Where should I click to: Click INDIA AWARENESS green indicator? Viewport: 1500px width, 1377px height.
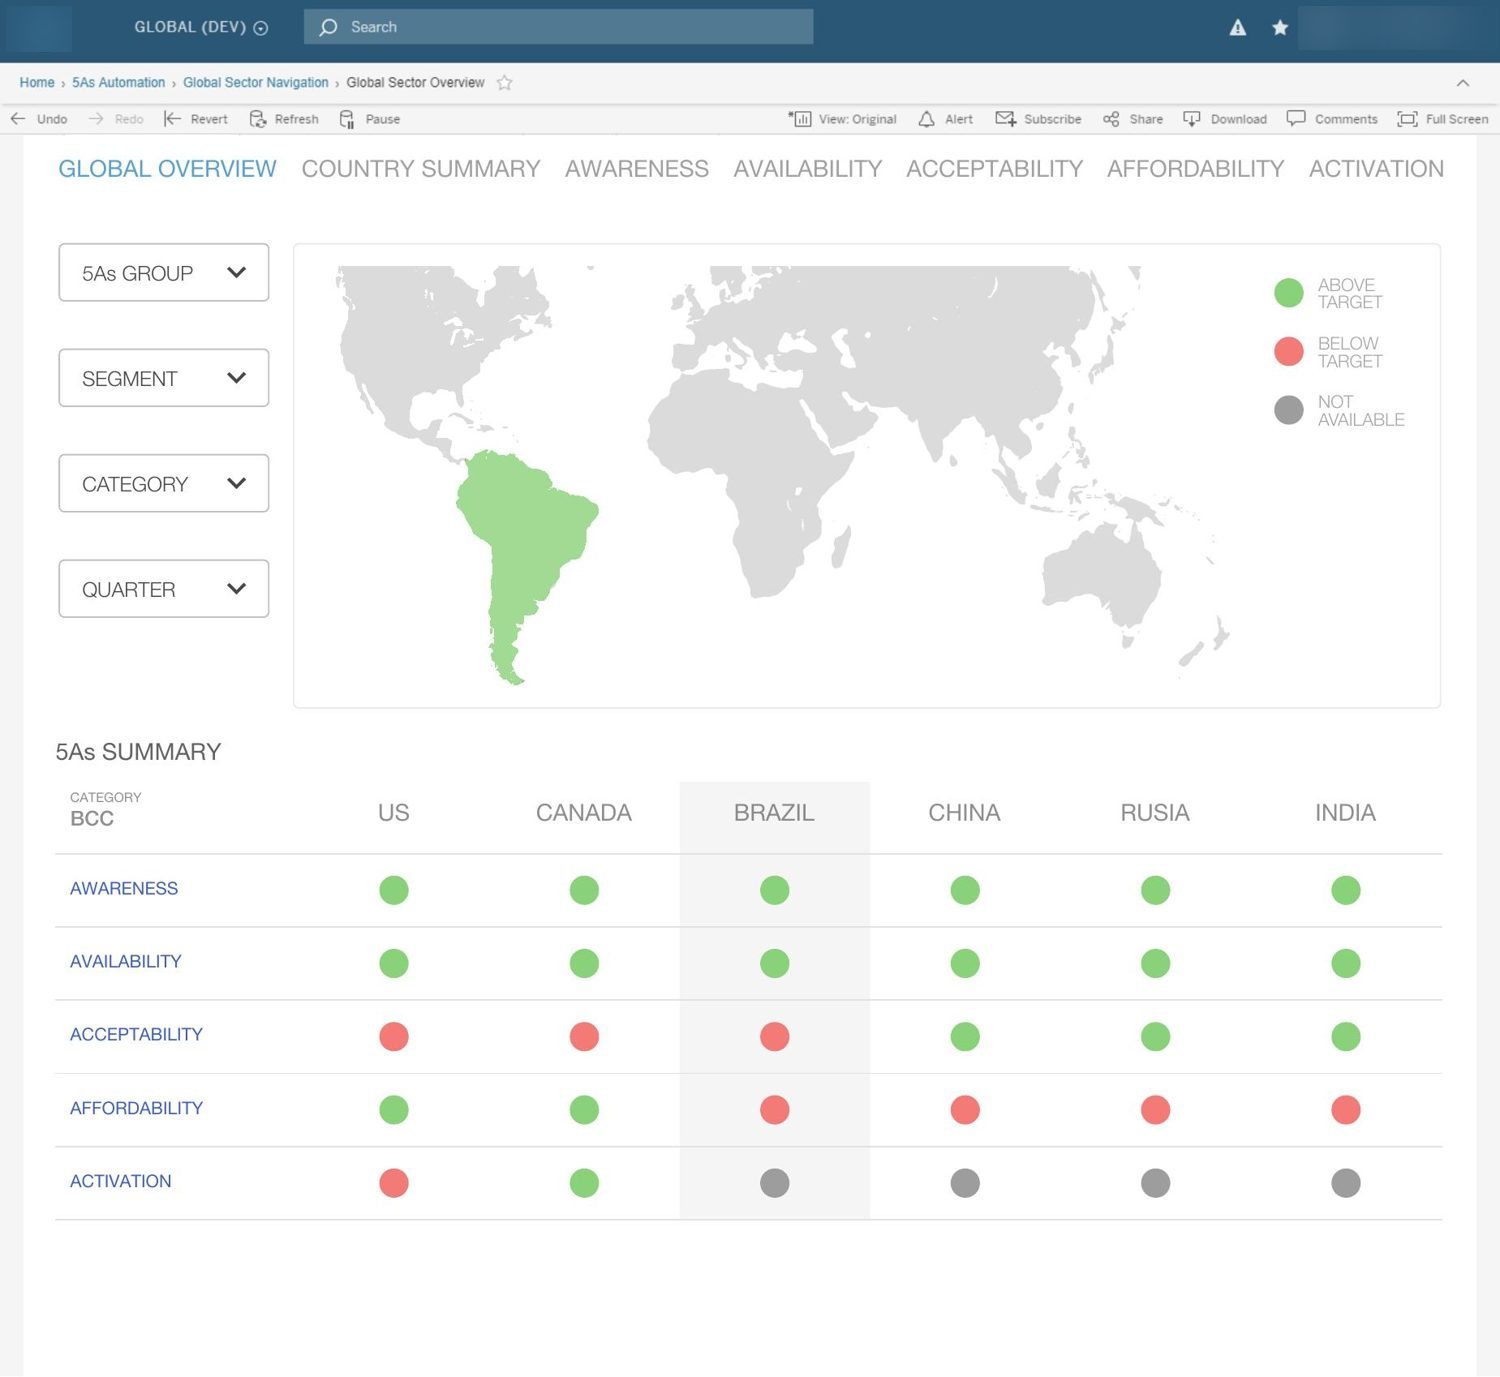pyautogui.click(x=1346, y=890)
